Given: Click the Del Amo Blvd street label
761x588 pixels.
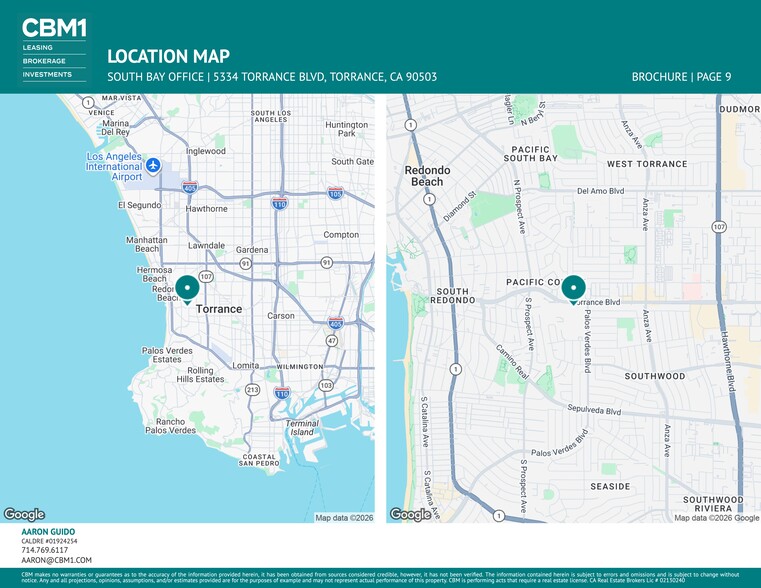Looking at the screenshot, I should (x=600, y=190).
